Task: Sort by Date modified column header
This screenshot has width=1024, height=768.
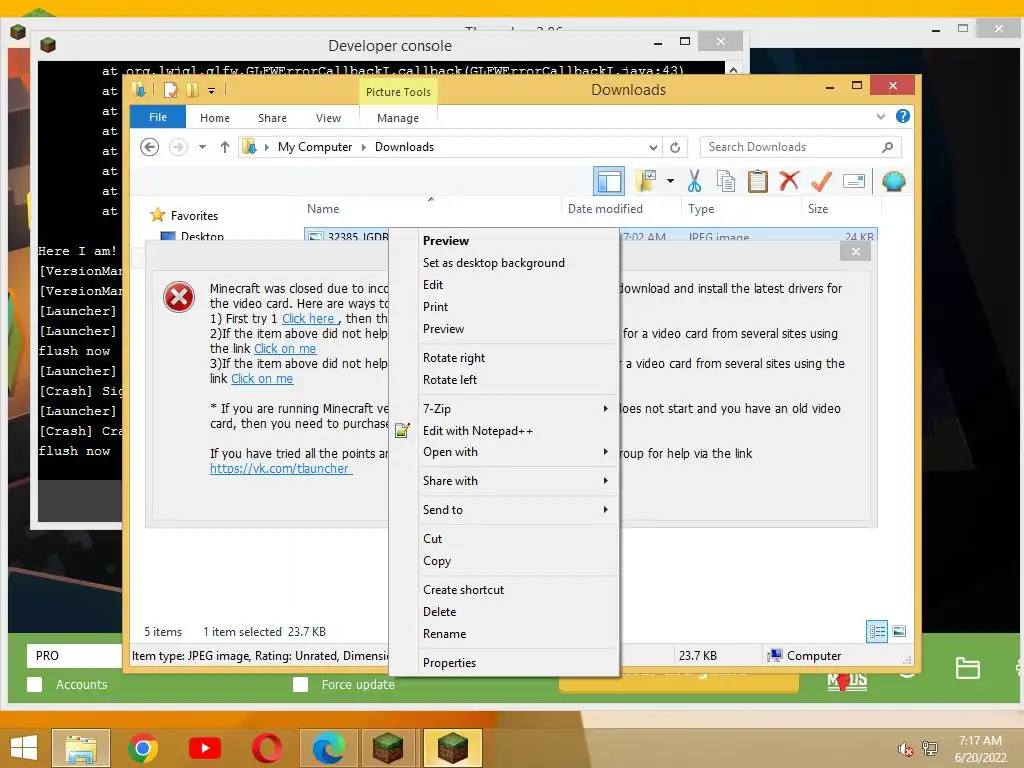Action: [x=605, y=208]
